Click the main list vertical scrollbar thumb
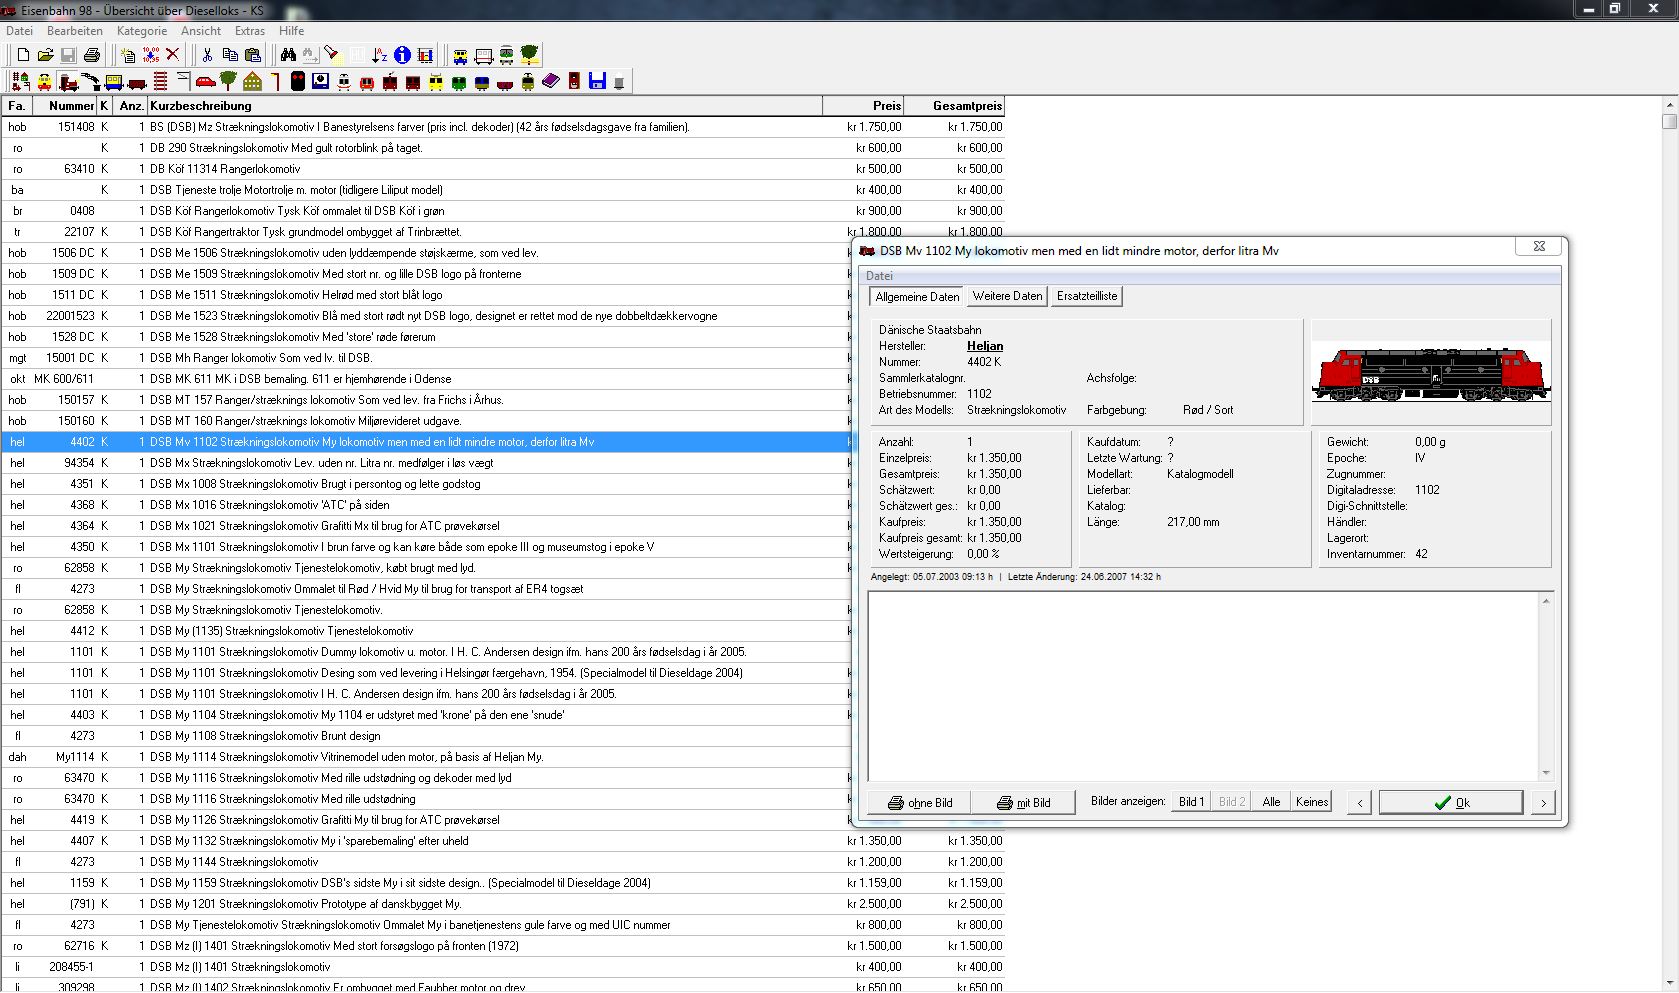The image size is (1679, 993). (x=1669, y=122)
